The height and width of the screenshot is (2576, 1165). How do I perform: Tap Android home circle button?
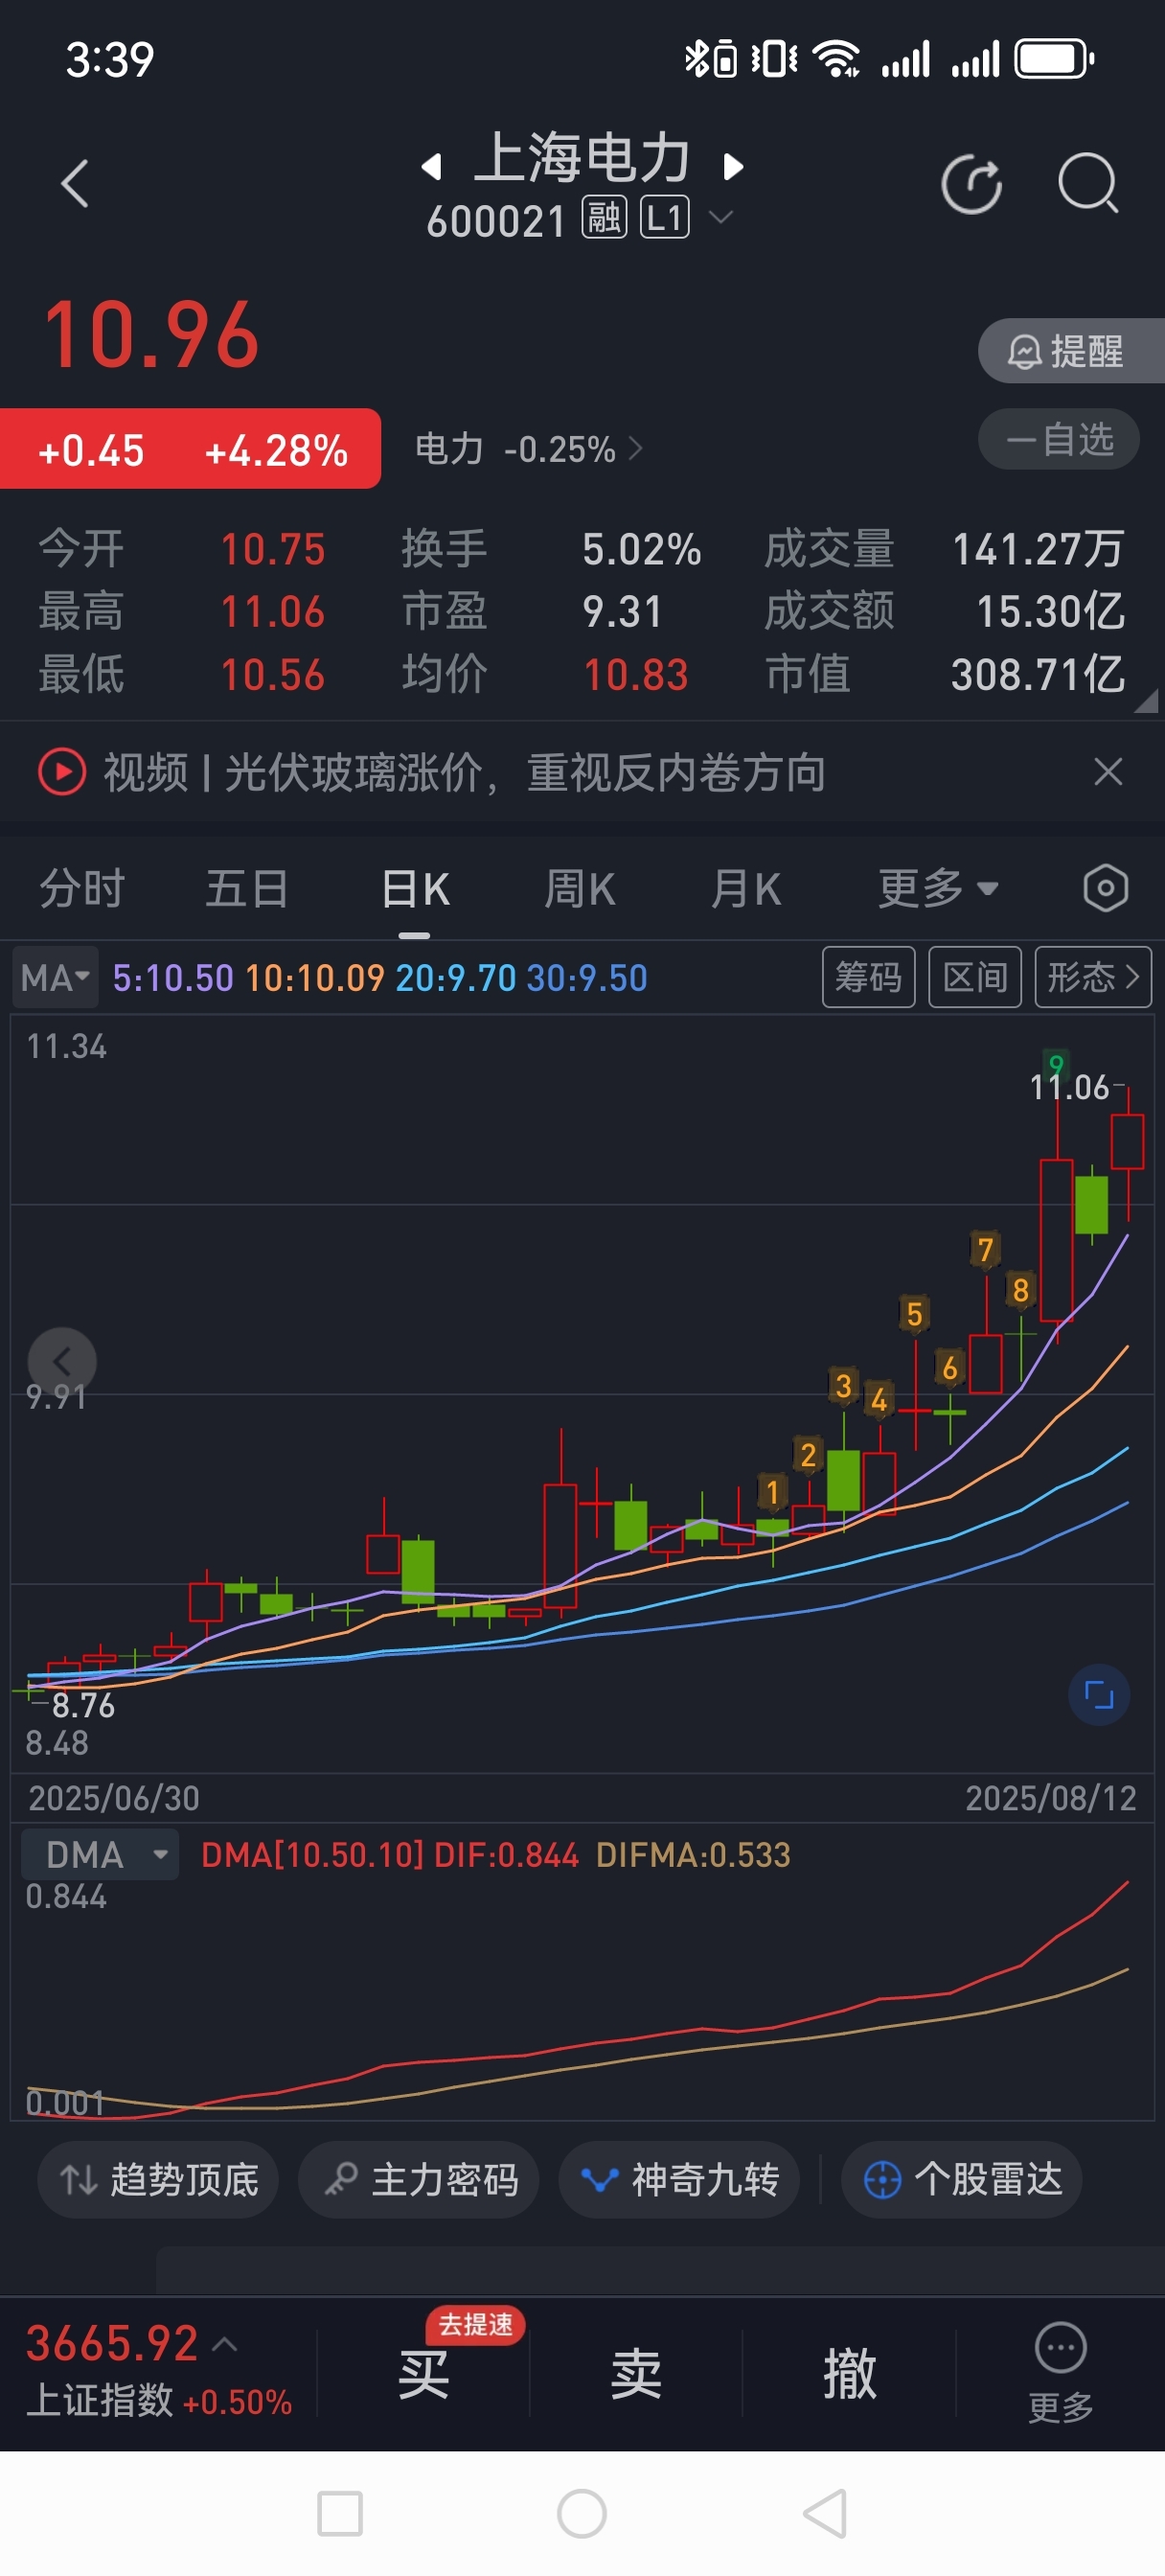click(582, 2514)
